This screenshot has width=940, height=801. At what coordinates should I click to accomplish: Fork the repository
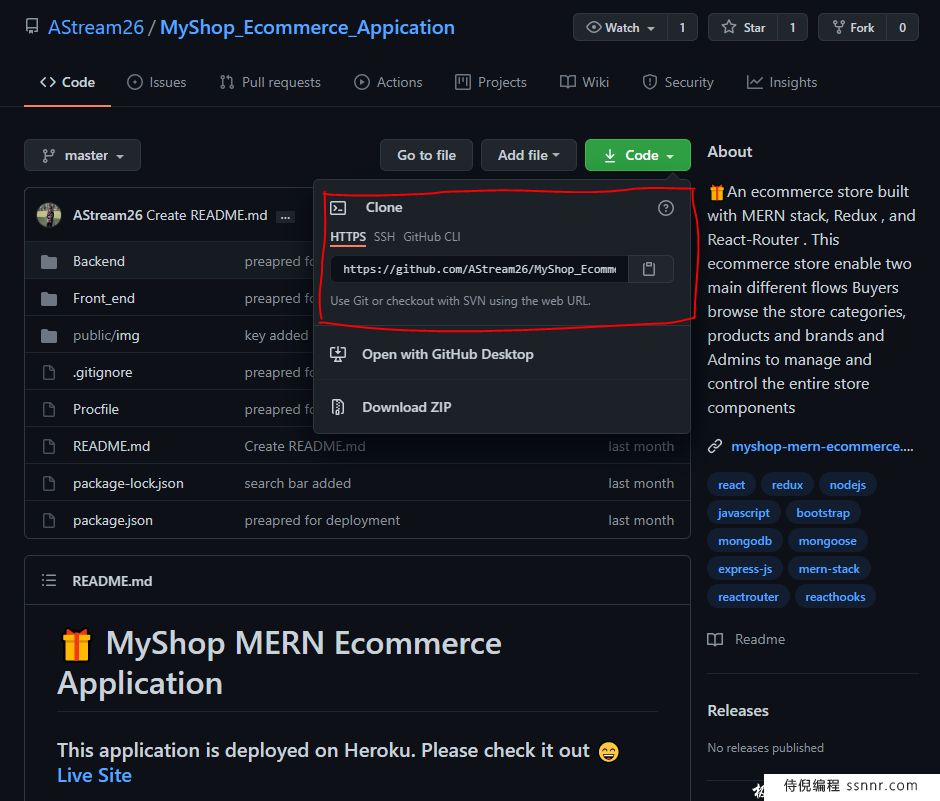(x=853, y=28)
